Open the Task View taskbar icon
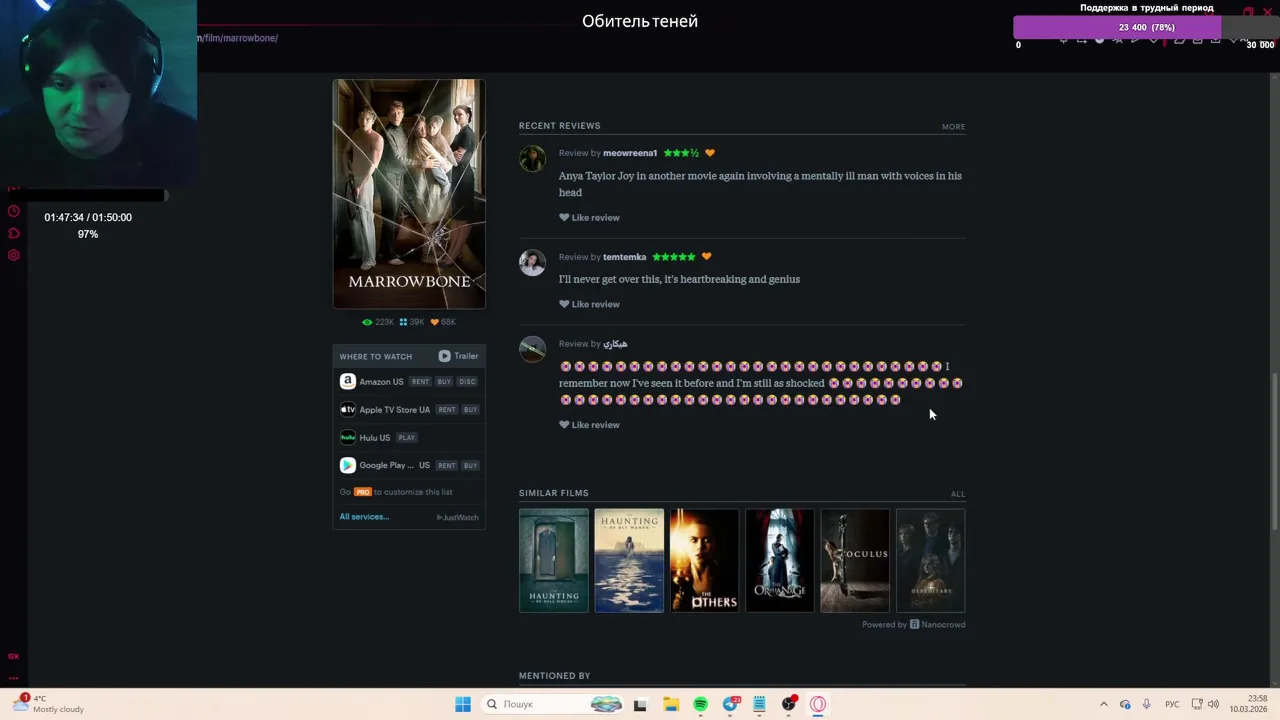This screenshot has width=1280, height=720. point(640,704)
